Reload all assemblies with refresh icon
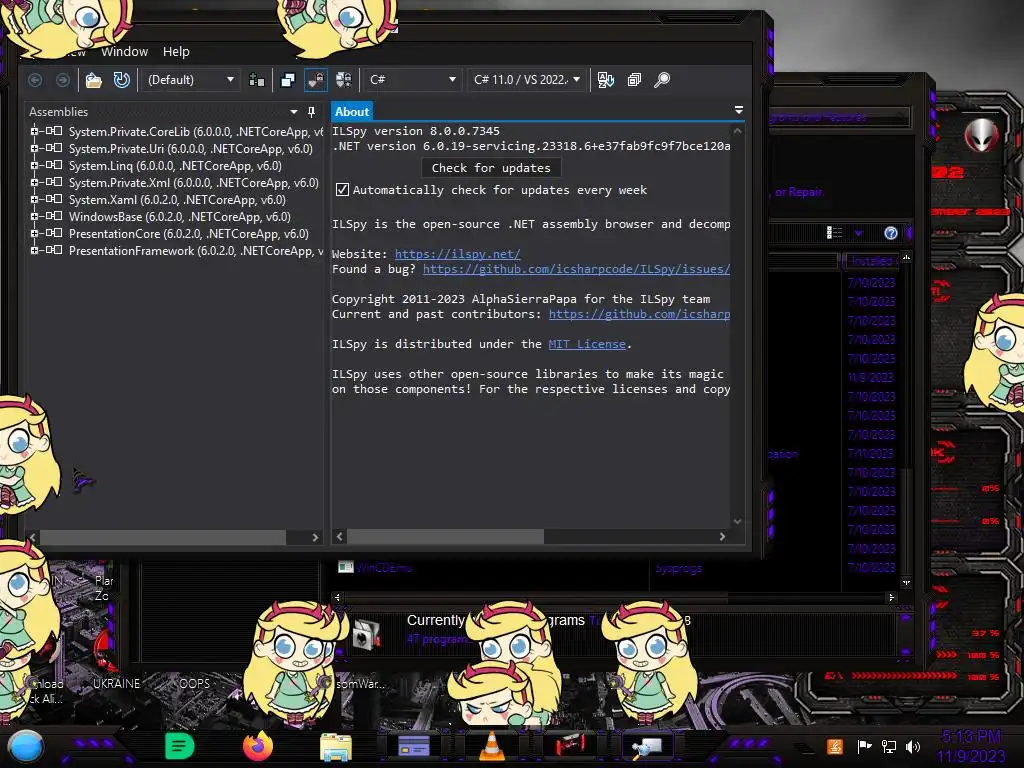 pos(121,80)
